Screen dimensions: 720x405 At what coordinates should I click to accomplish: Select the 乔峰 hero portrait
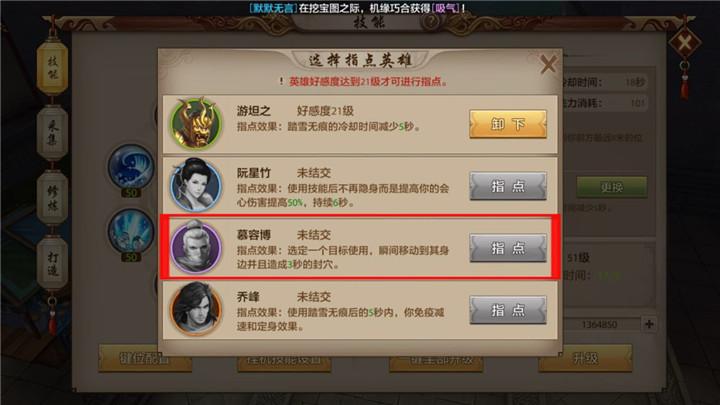pyautogui.click(x=196, y=309)
